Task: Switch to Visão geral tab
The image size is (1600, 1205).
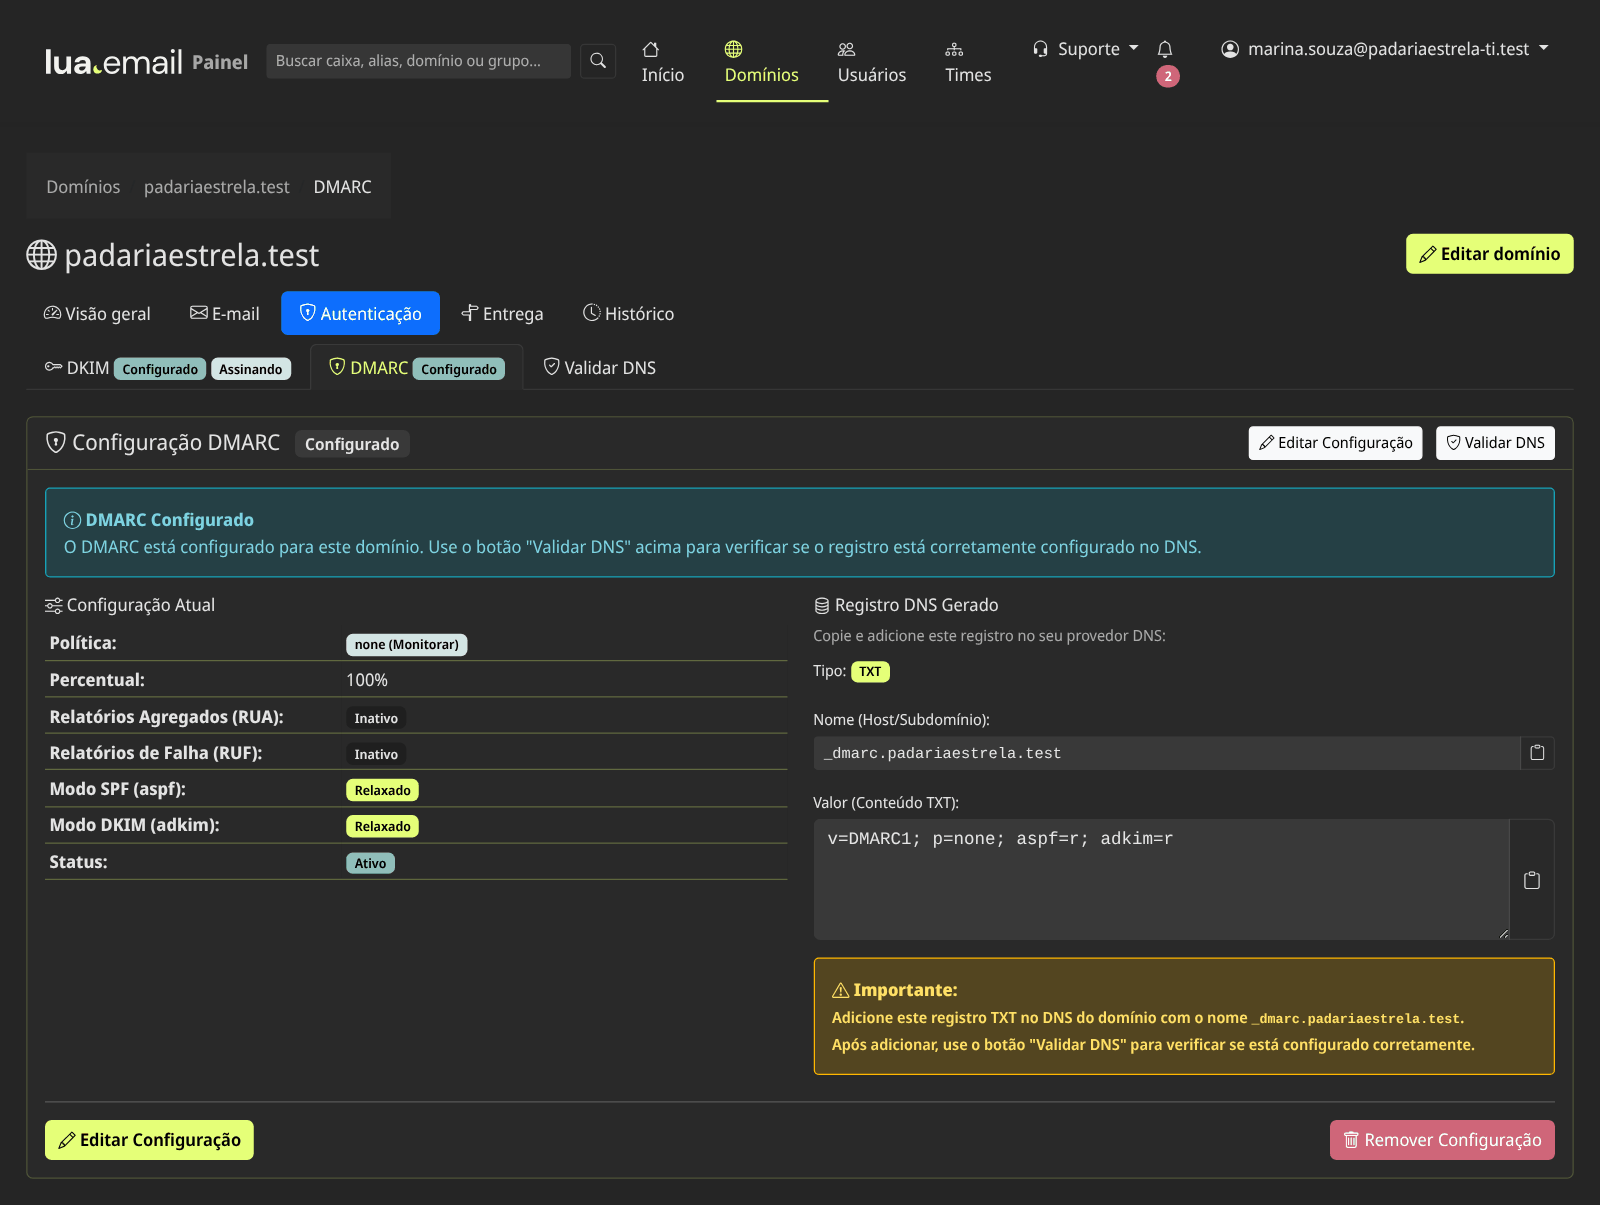Action: 97,314
